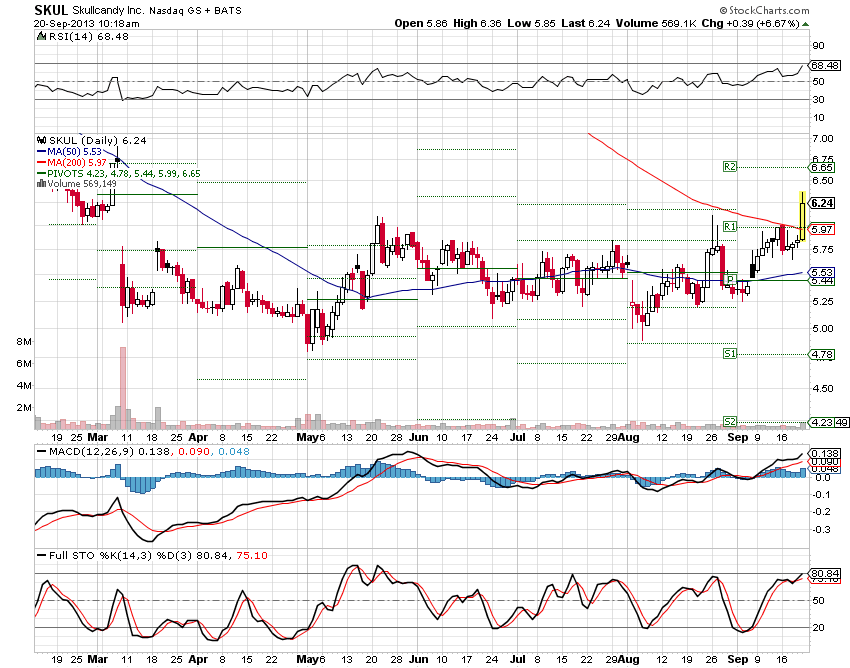
Task: Click the 7.00 price axis label
Action: click(x=823, y=139)
